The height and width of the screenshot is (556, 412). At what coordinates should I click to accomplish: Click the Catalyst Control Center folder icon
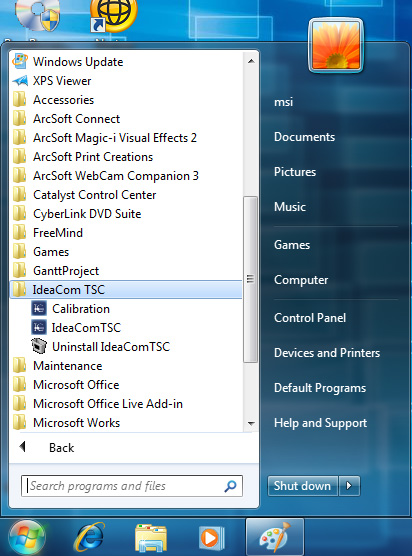[20, 195]
